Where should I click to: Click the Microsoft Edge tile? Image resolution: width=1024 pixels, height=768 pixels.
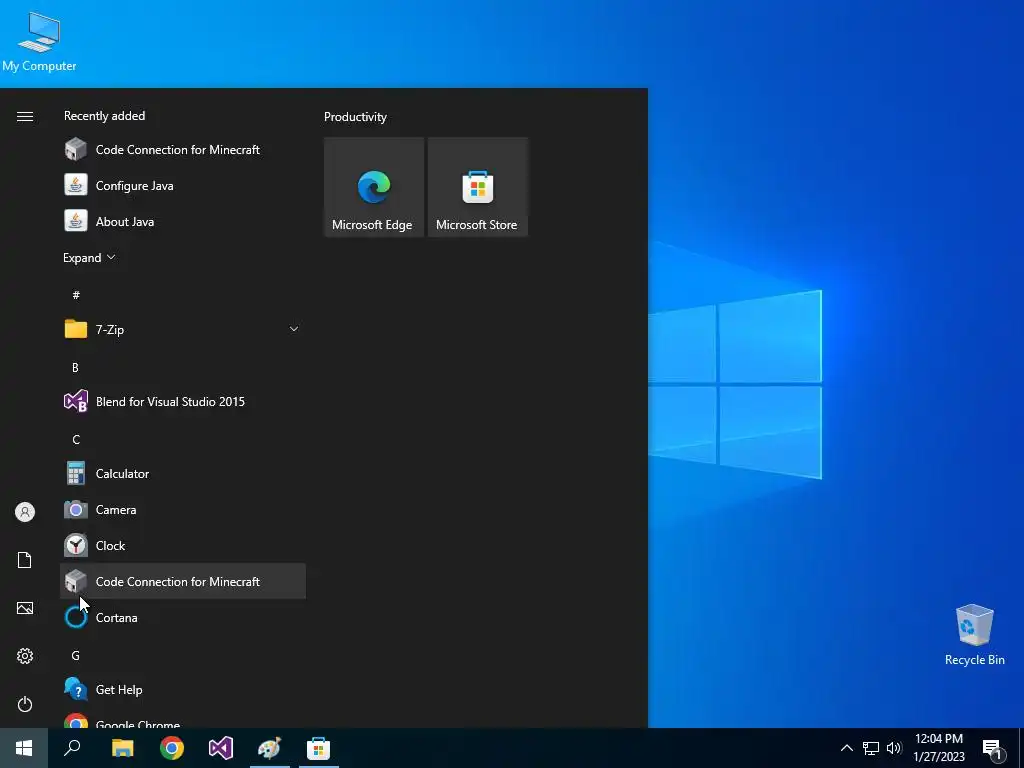374,187
